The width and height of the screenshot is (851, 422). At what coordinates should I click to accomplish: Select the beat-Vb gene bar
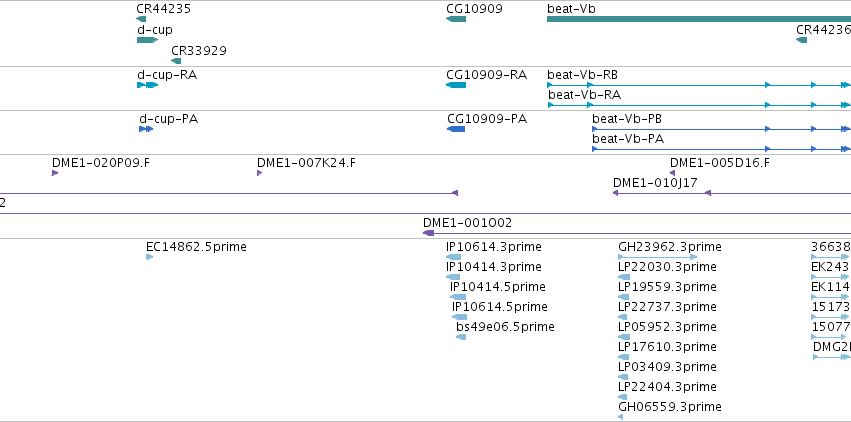pyautogui.click(x=699, y=19)
